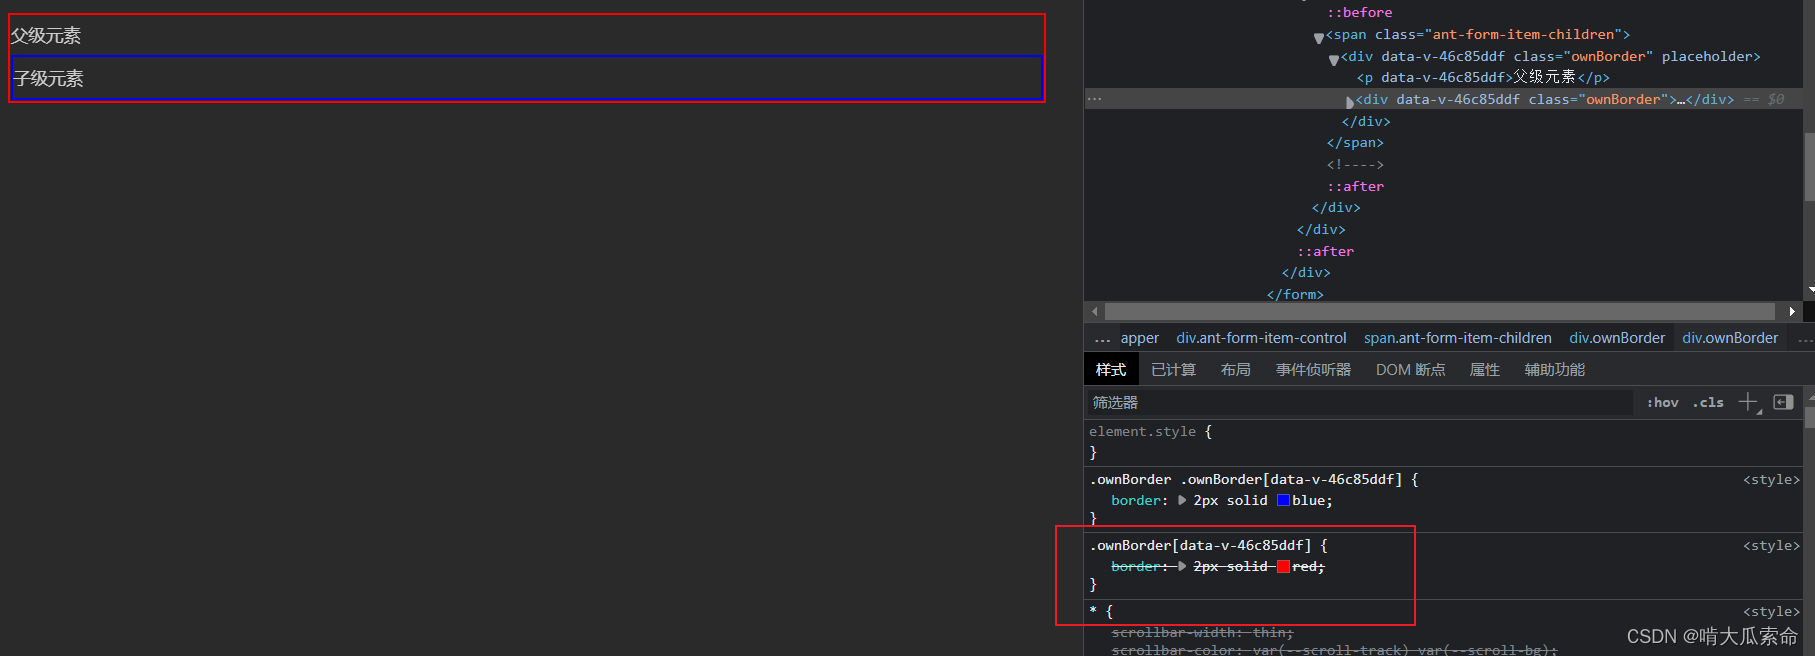The width and height of the screenshot is (1815, 656).
Task: Select the ::after row below the comment node
Action: click(1355, 186)
